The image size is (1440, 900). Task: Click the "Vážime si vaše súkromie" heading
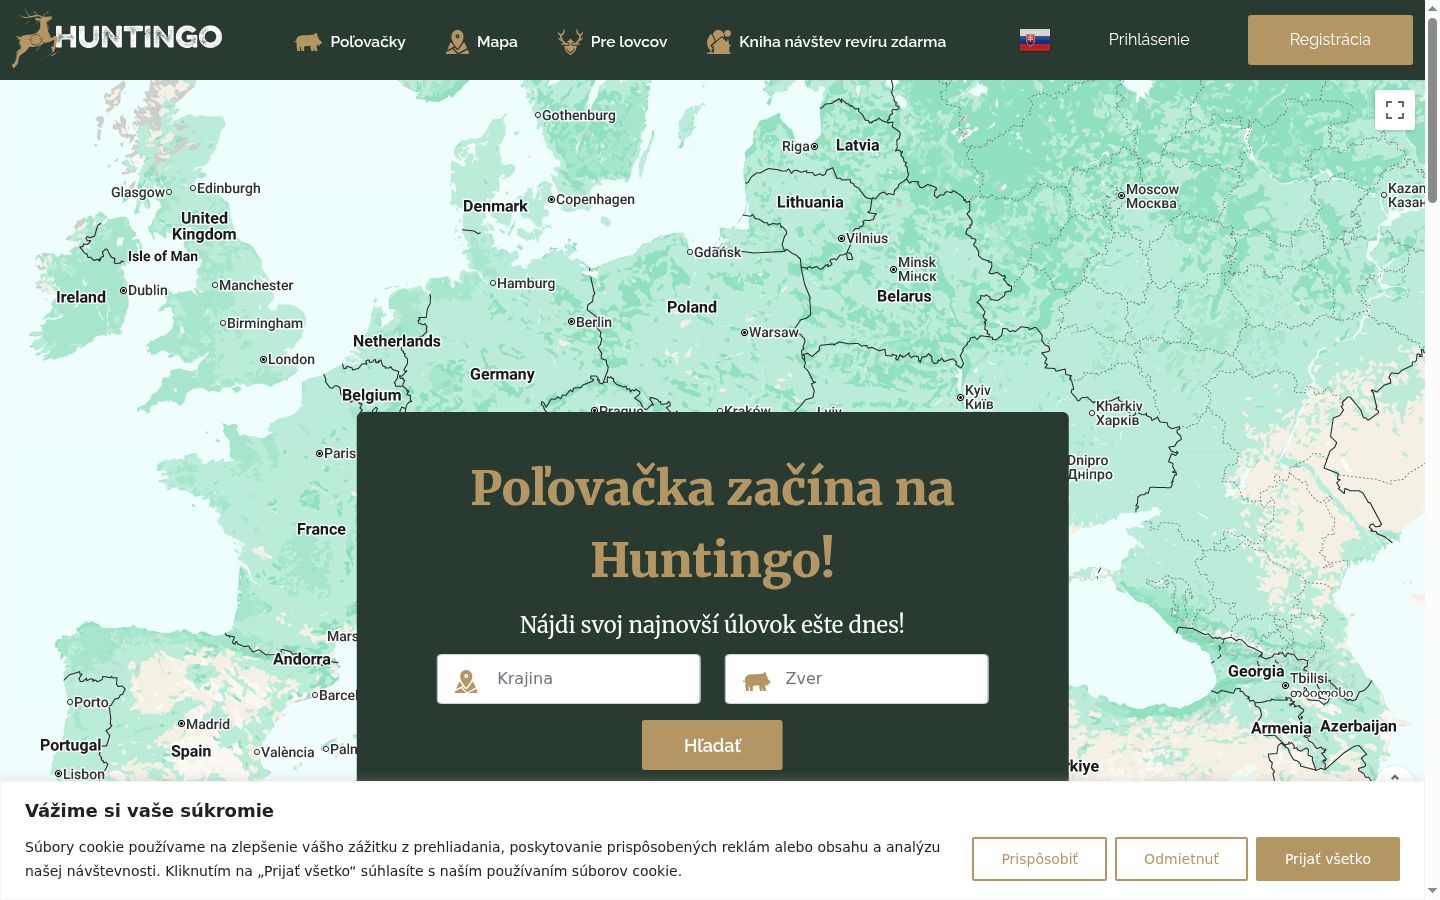pos(149,811)
